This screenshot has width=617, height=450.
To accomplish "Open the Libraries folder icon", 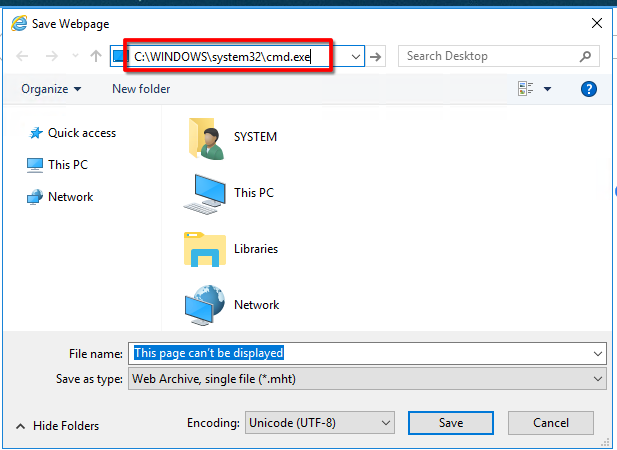I will [205, 249].
